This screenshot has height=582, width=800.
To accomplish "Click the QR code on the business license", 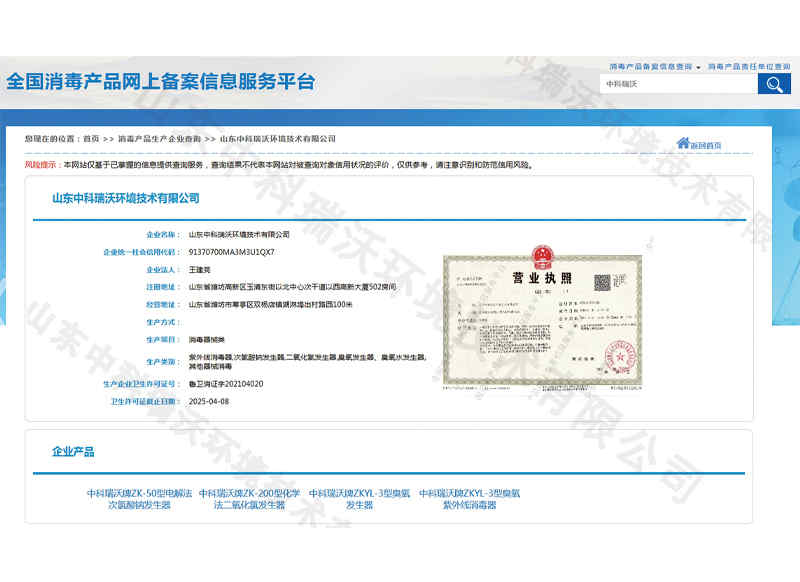I will pos(602,283).
